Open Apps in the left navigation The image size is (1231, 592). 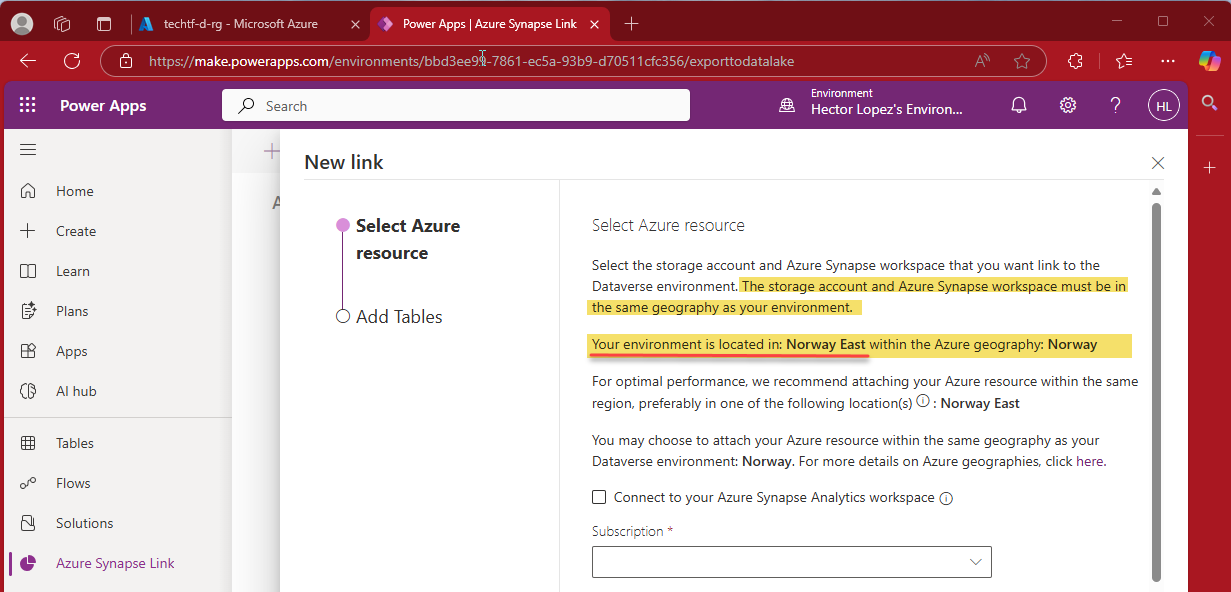pyautogui.click(x=71, y=350)
